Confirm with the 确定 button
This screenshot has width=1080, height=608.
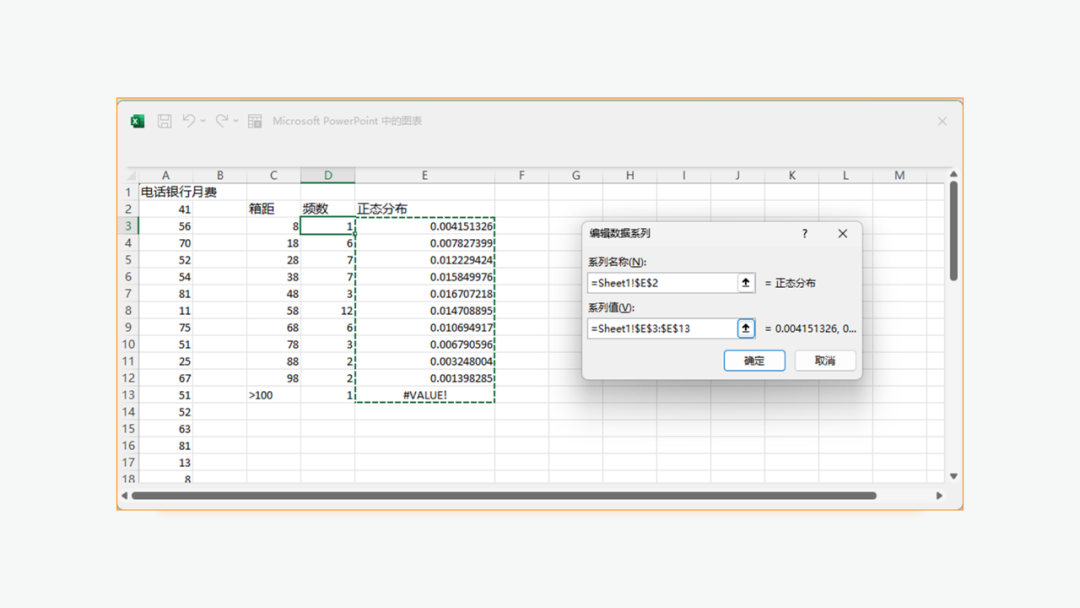tap(754, 361)
